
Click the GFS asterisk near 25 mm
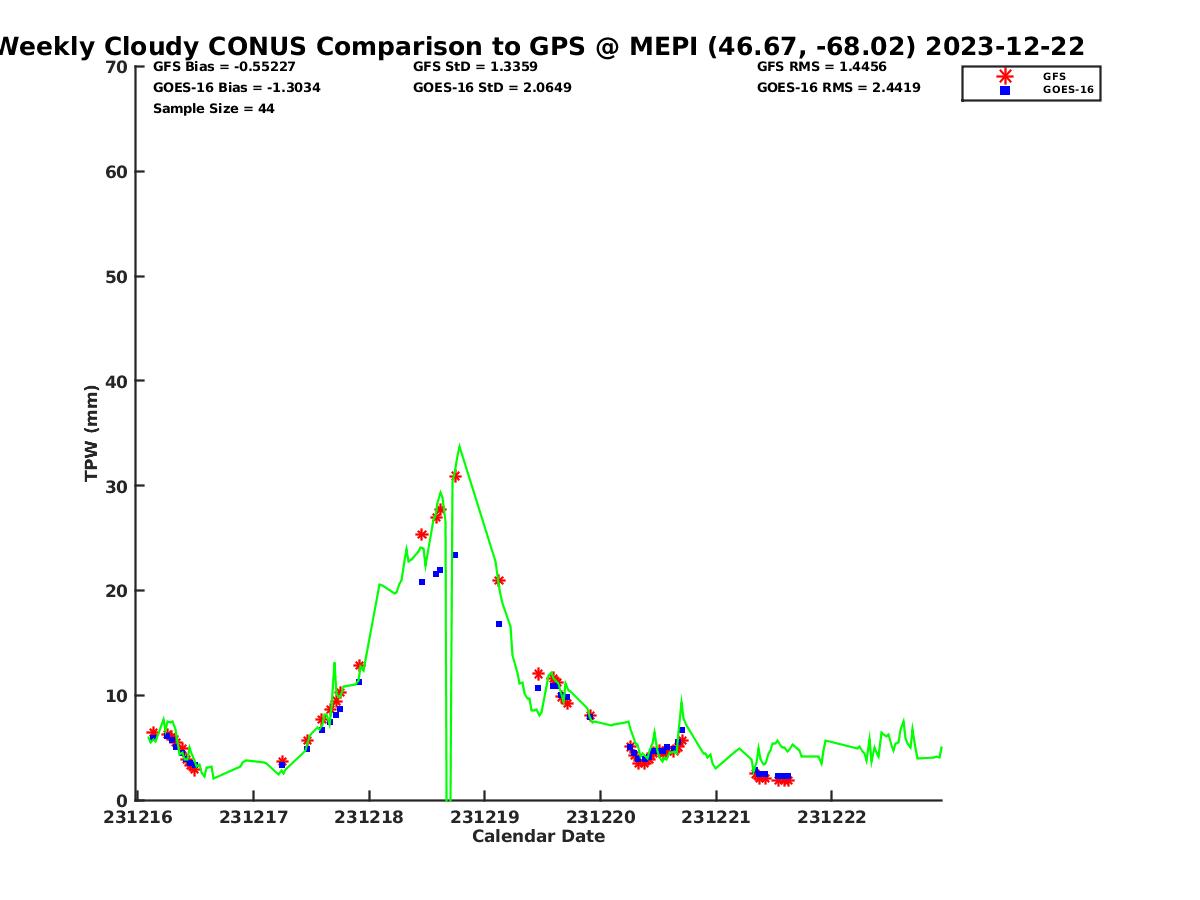pyautogui.click(x=422, y=534)
